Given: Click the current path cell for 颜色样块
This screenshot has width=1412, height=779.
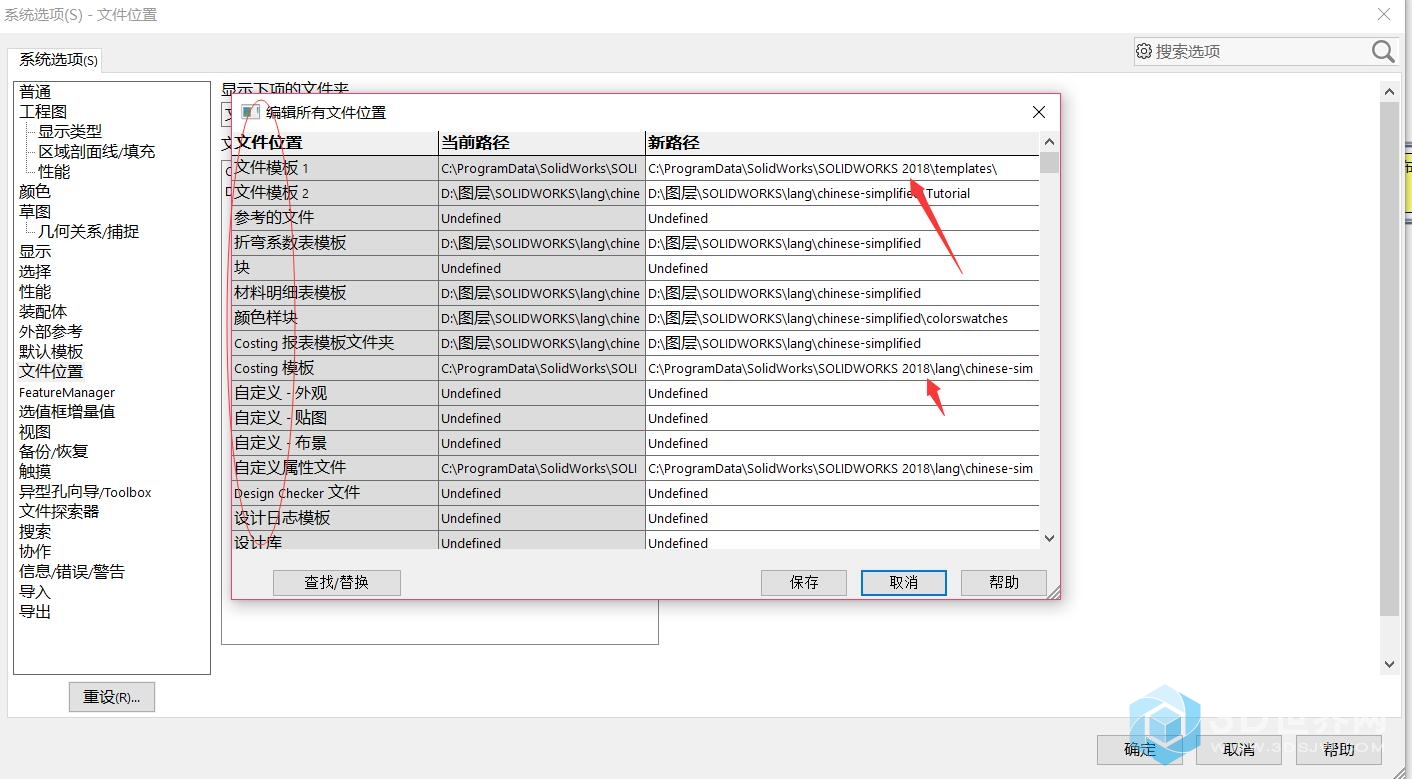Looking at the screenshot, I should click(x=542, y=318).
